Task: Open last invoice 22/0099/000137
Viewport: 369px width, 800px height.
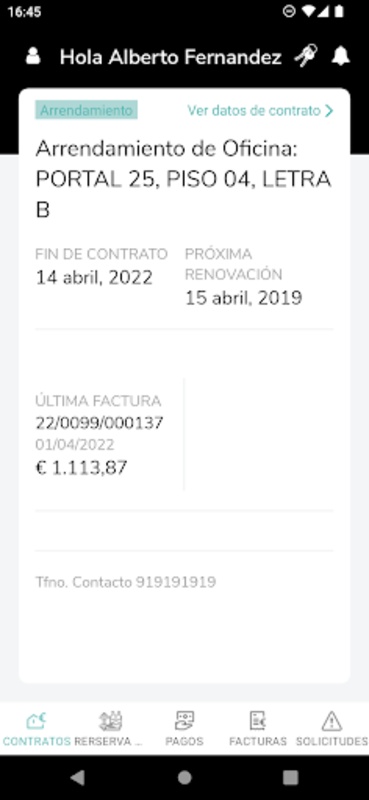Action: tap(100, 423)
